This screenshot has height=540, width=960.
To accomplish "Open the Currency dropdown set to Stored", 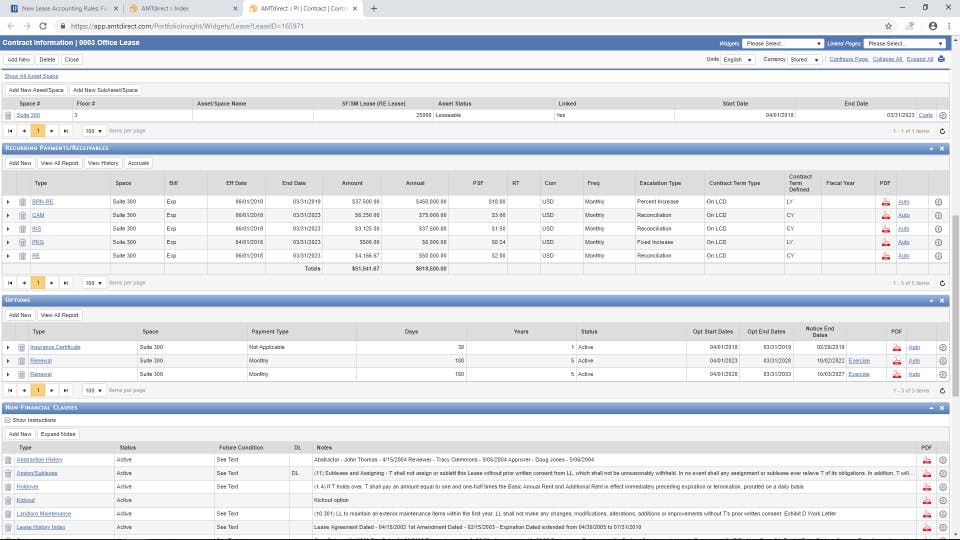I will [x=803, y=59].
